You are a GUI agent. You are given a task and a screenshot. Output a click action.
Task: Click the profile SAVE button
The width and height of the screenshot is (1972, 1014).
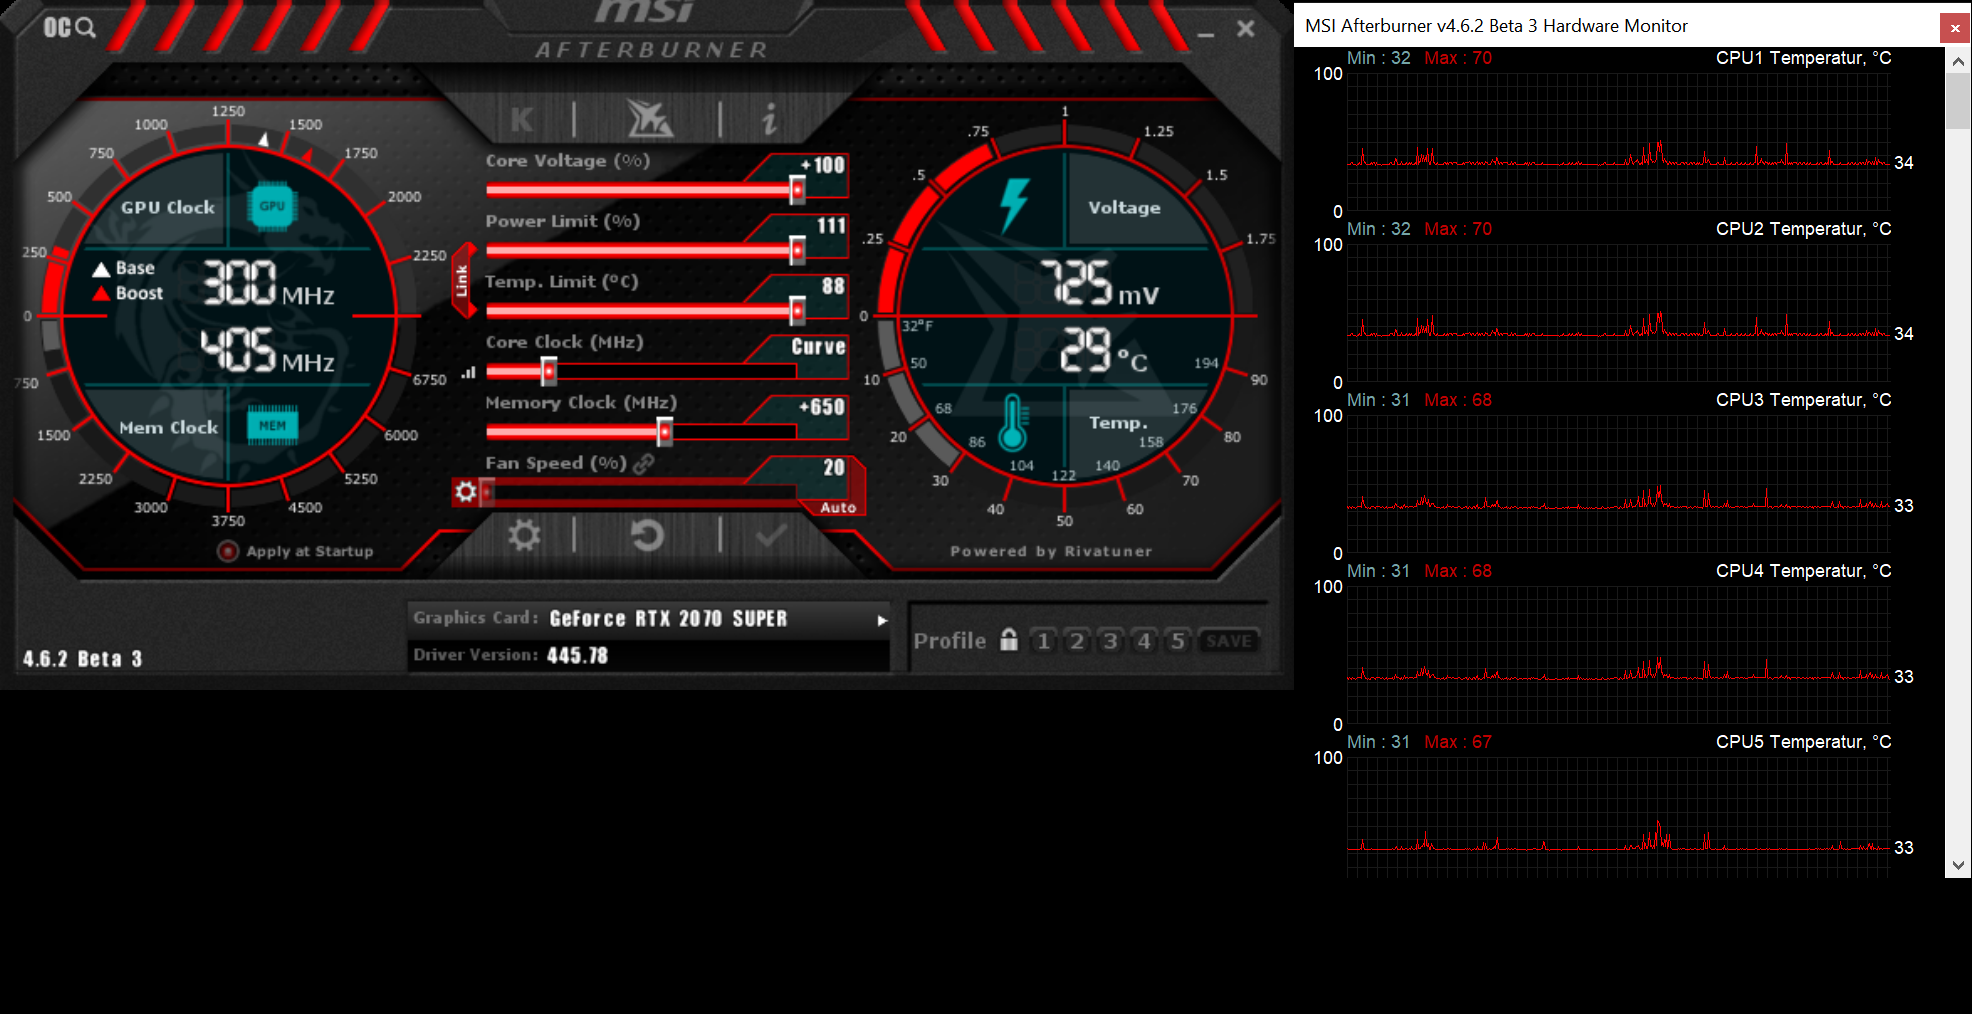point(1229,641)
